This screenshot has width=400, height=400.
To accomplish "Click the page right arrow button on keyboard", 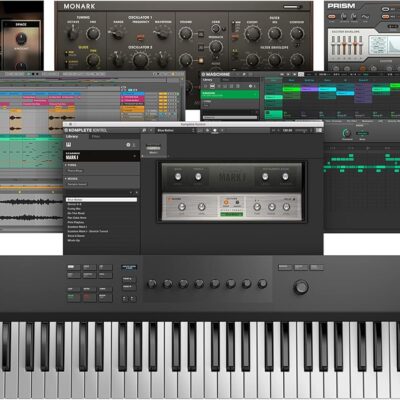I will [x=133, y=299].
